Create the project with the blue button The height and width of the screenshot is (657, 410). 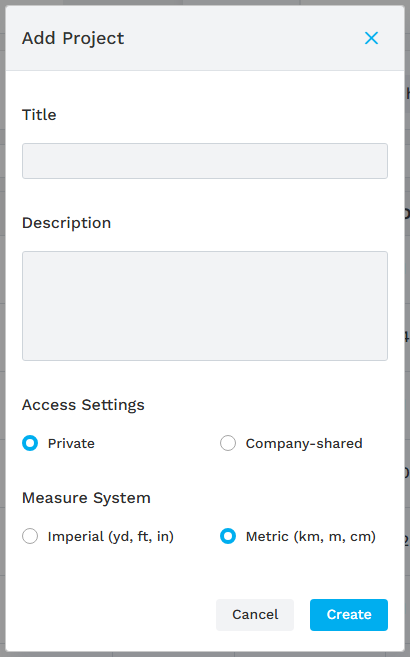click(349, 615)
